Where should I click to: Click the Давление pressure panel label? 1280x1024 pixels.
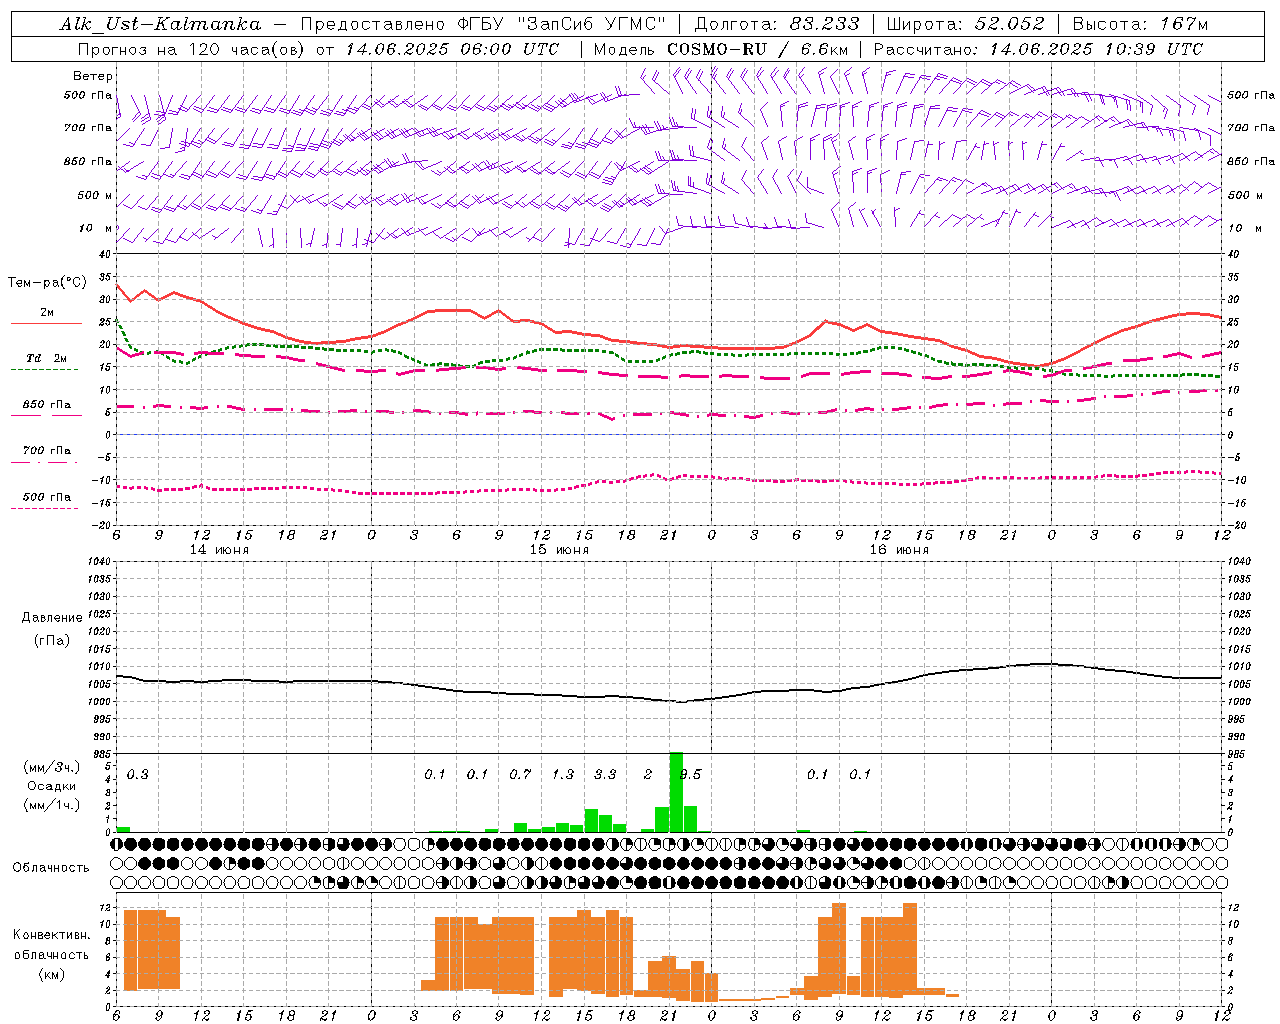[51, 618]
